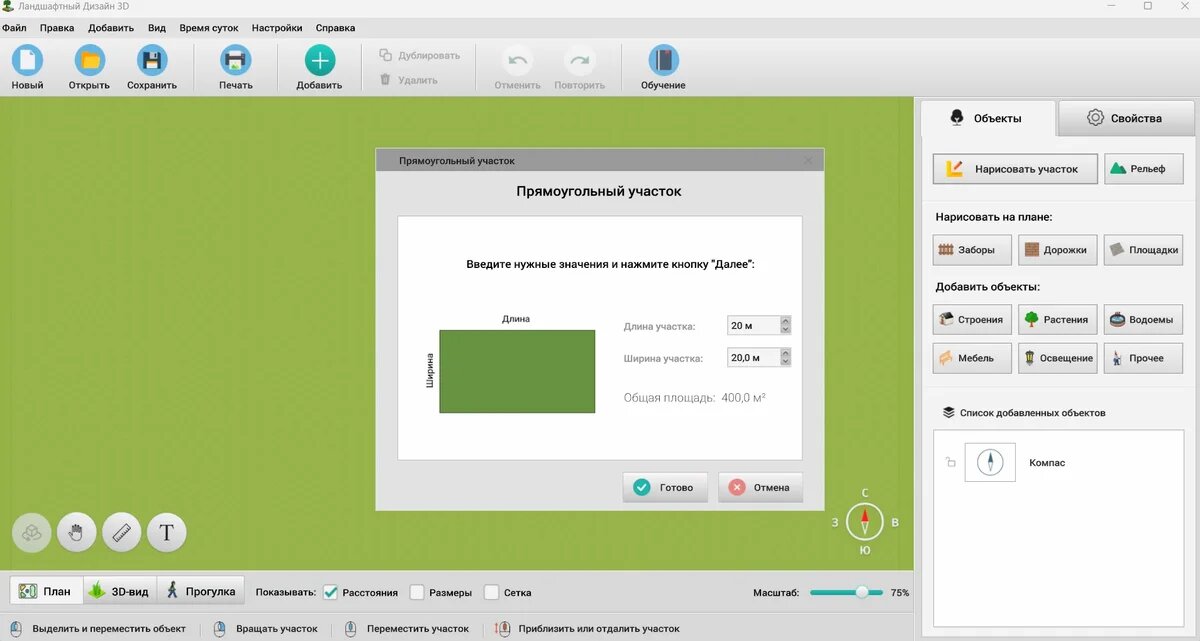
Task: Click the lock icon beside Компас
Action: (x=950, y=463)
